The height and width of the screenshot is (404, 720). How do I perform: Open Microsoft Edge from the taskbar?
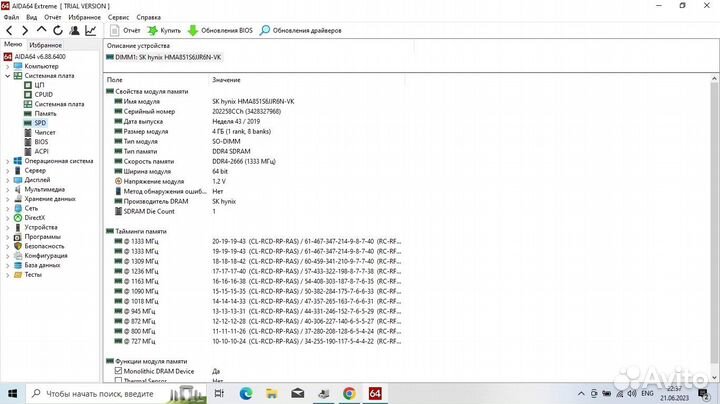[246, 393]
